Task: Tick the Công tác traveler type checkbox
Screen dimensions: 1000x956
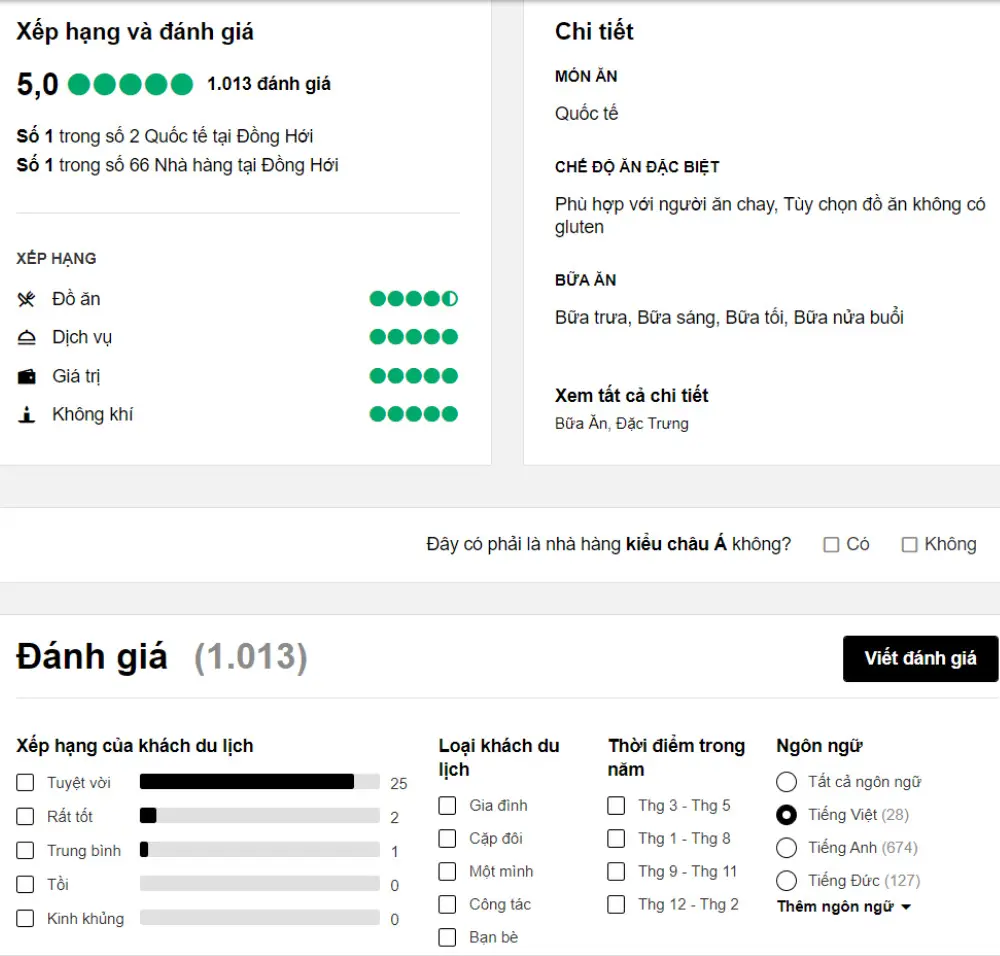Action: (447, 904)
